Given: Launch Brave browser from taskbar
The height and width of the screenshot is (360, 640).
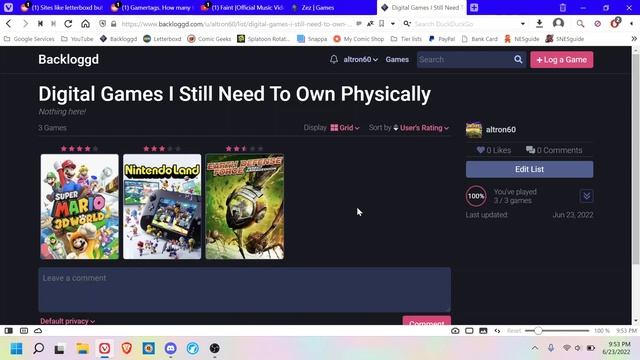Looking at the screenshot, I should pyautogui.click(x=127, y=348).
